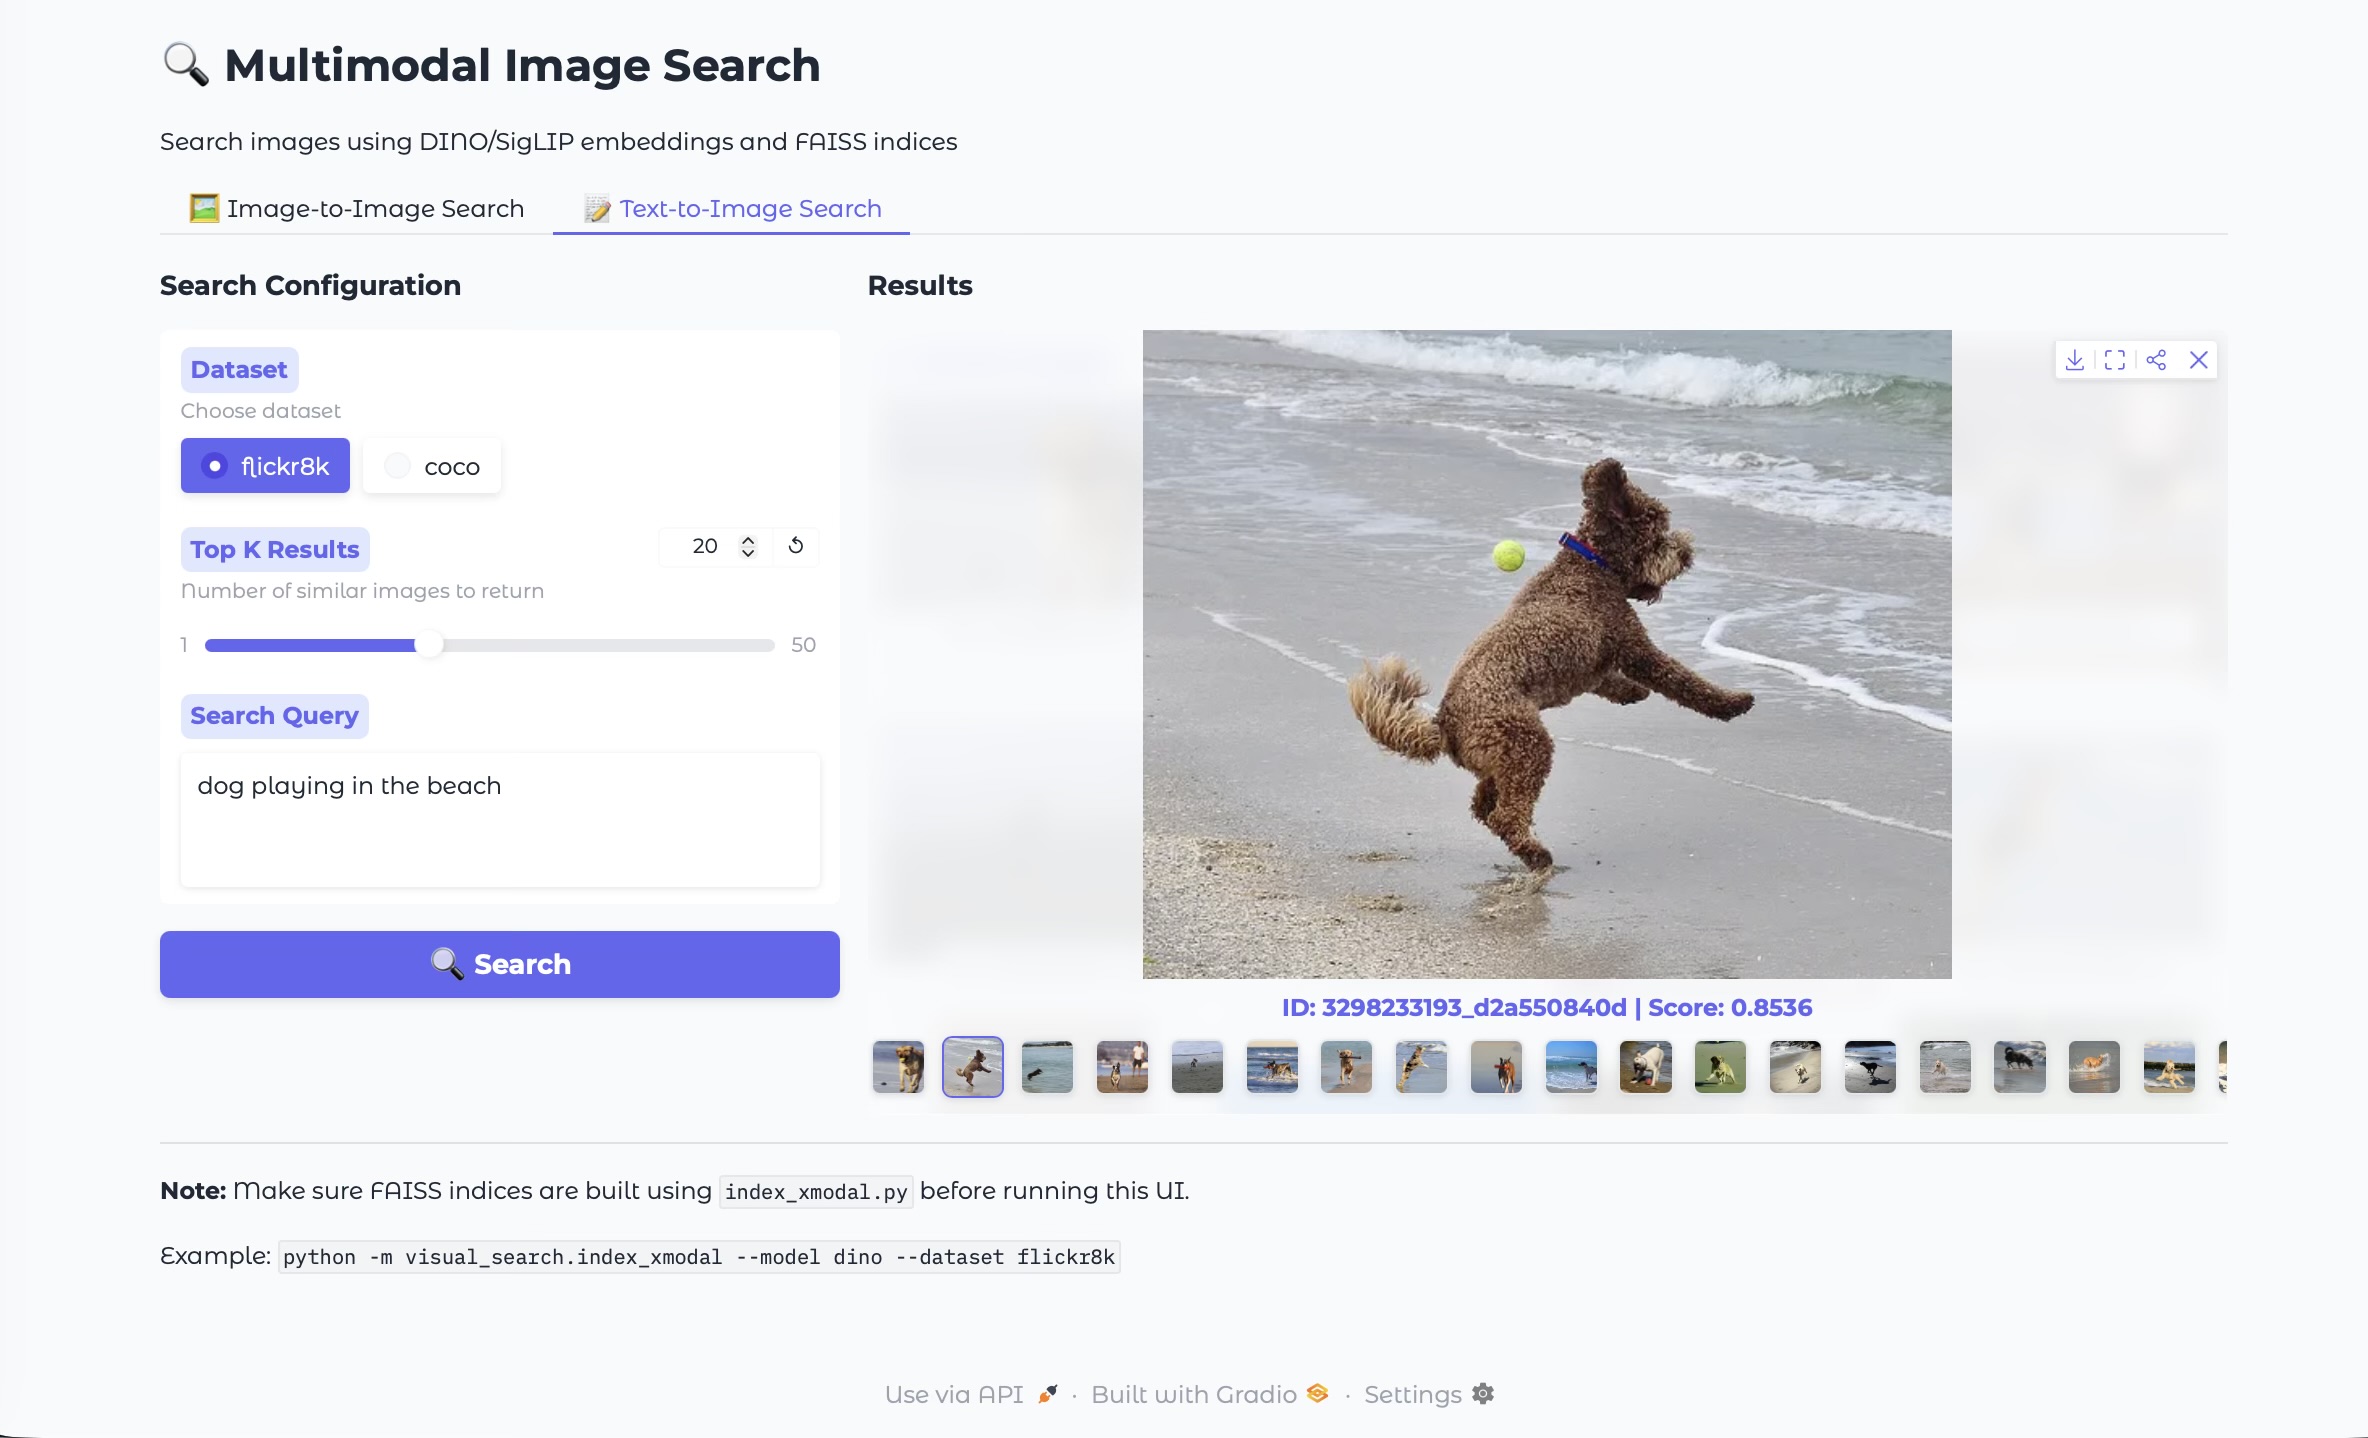This screenshot has height=1438, width=2368.
Task: Click the rocket icon next to Use via API
Action: pos(1046,1393)
